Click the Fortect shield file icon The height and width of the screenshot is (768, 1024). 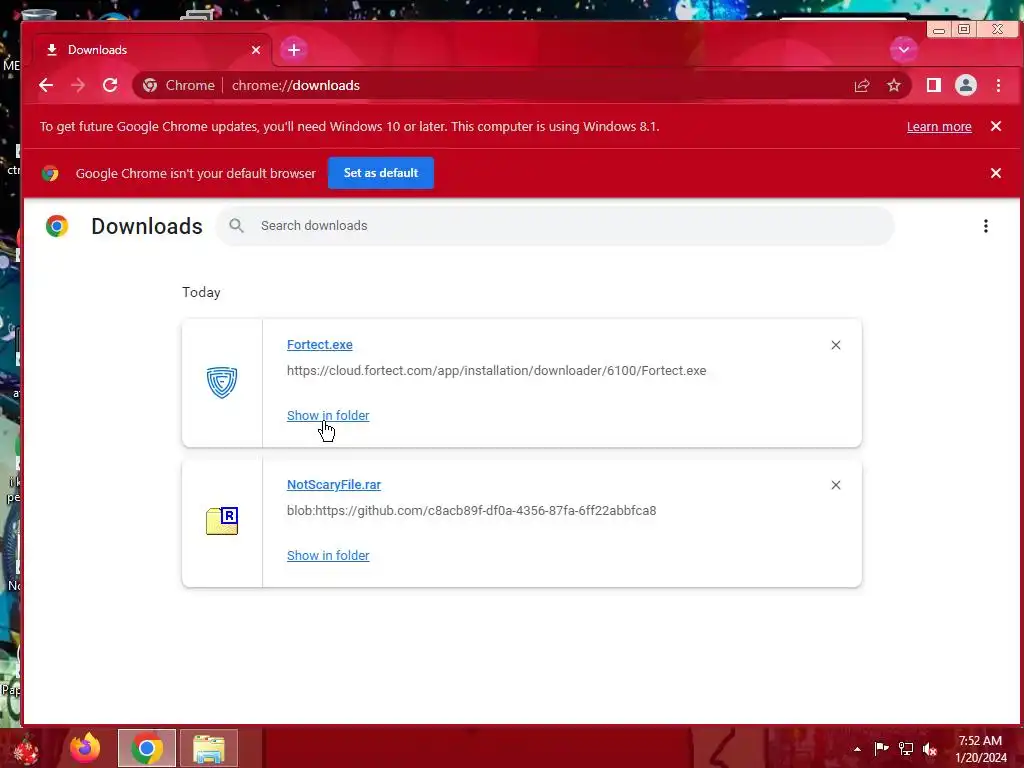pos(222,382)
